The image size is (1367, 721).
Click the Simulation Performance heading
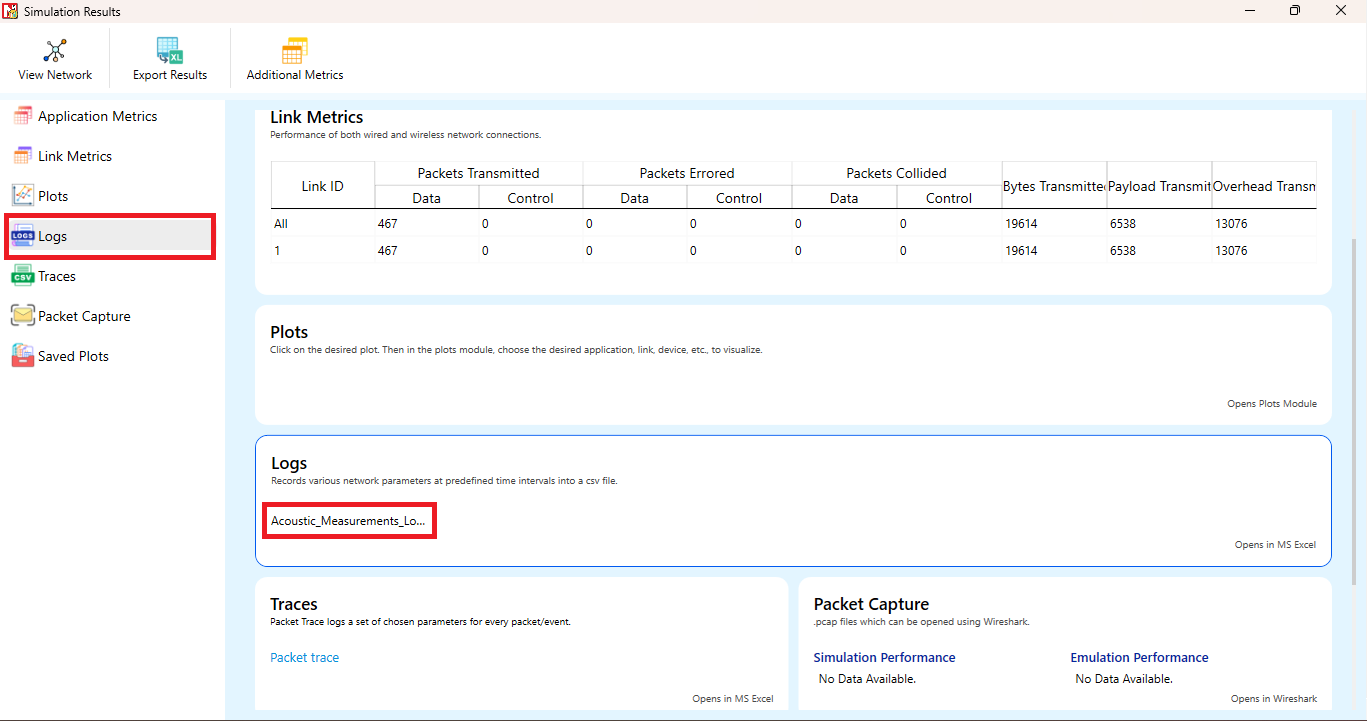point(884,657)
